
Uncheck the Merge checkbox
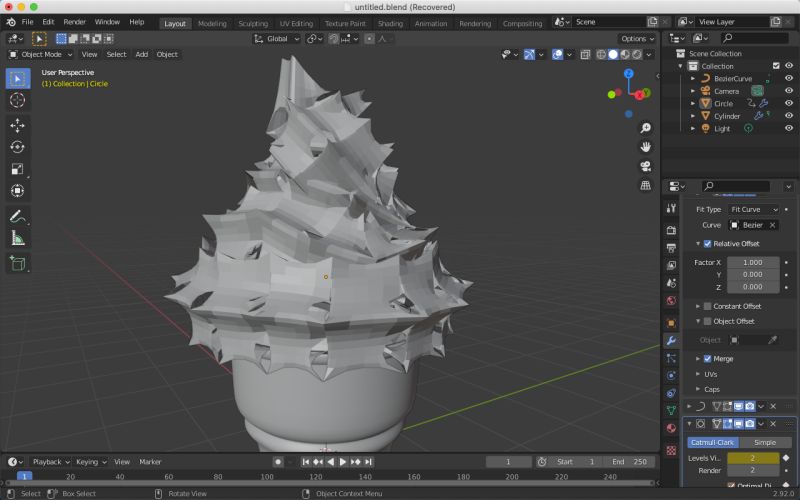coord(708,359)
